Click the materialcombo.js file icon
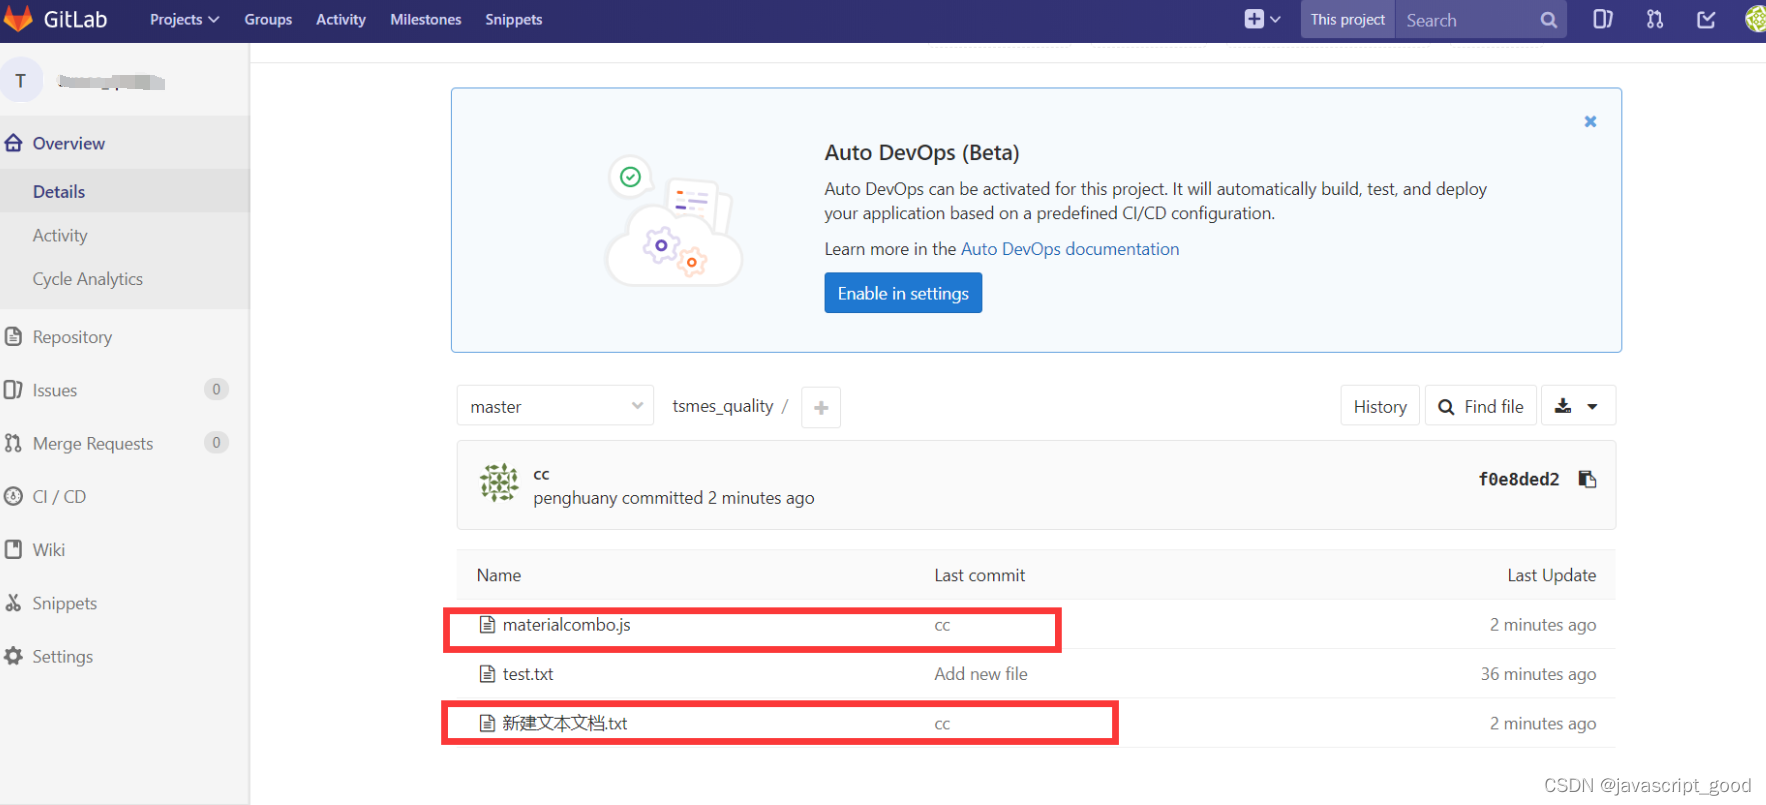Screen dimensions: 1766x805 [487, 625]
